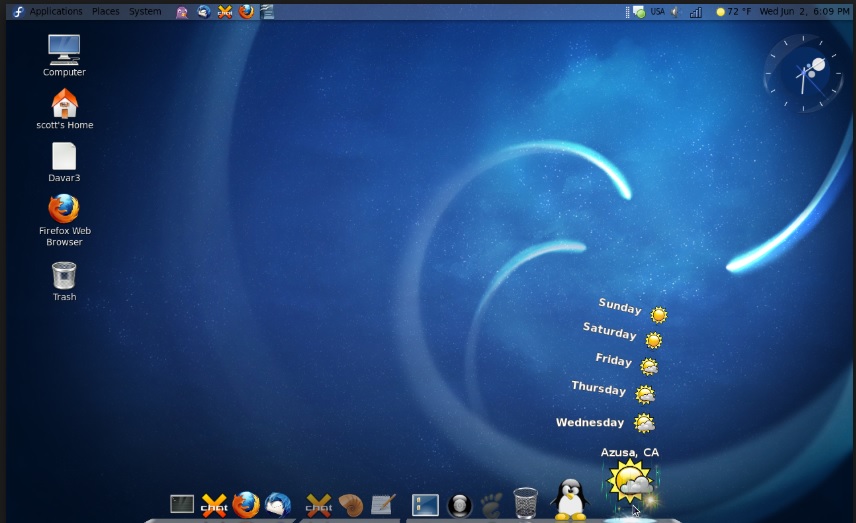Show the 72 °F weather applet details

(x=733, y=12)
